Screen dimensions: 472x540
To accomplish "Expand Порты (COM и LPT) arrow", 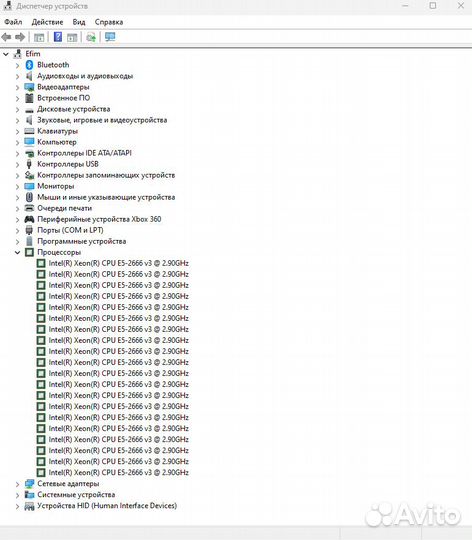I will [18, 230].
